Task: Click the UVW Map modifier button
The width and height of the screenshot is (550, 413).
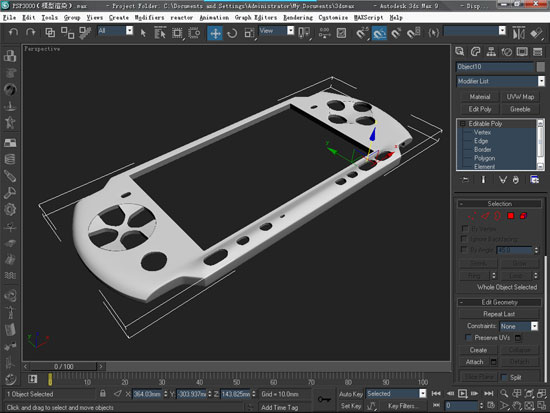Action: click(520, 97)
